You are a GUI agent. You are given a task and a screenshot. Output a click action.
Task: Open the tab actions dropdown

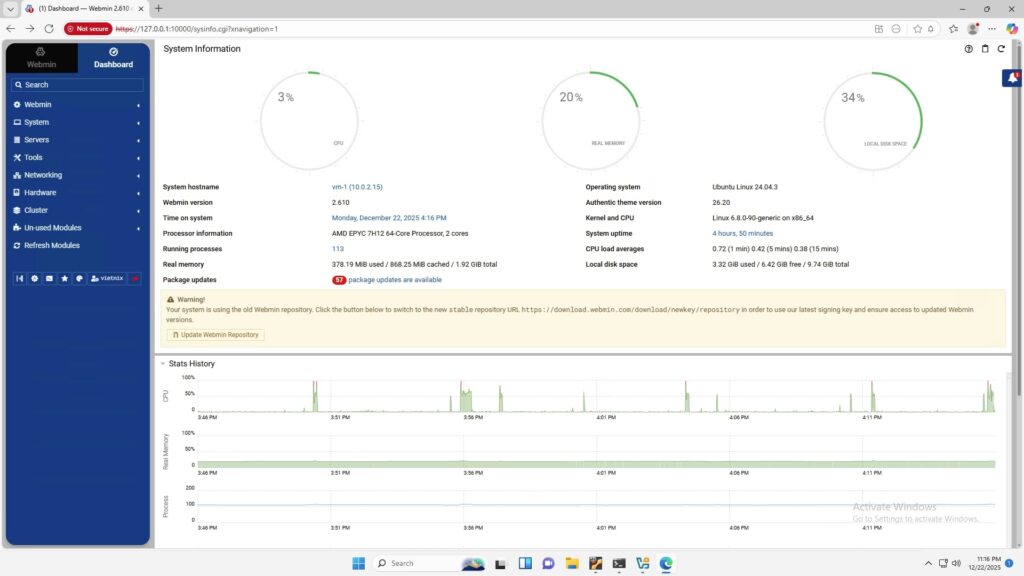pyautogui.click(x=10, y=8)
